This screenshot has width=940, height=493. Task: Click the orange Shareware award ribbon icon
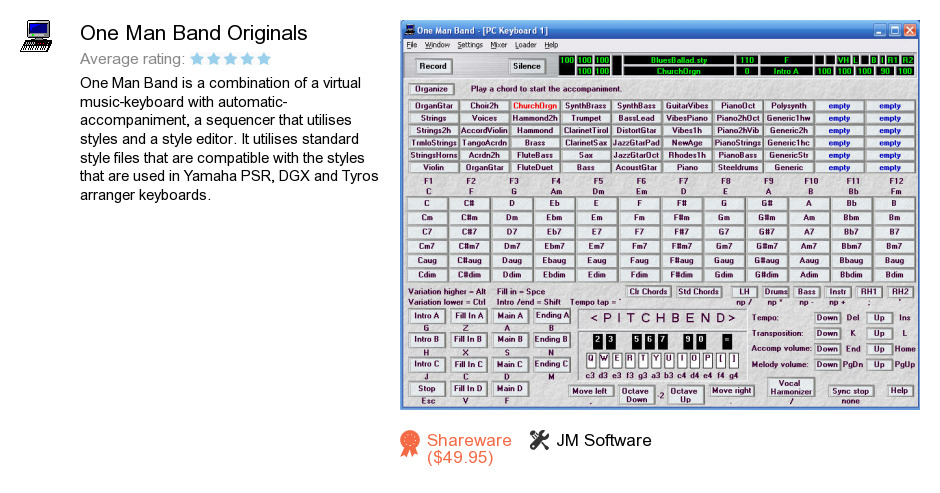pyautogui.click(x=410, y=444)
